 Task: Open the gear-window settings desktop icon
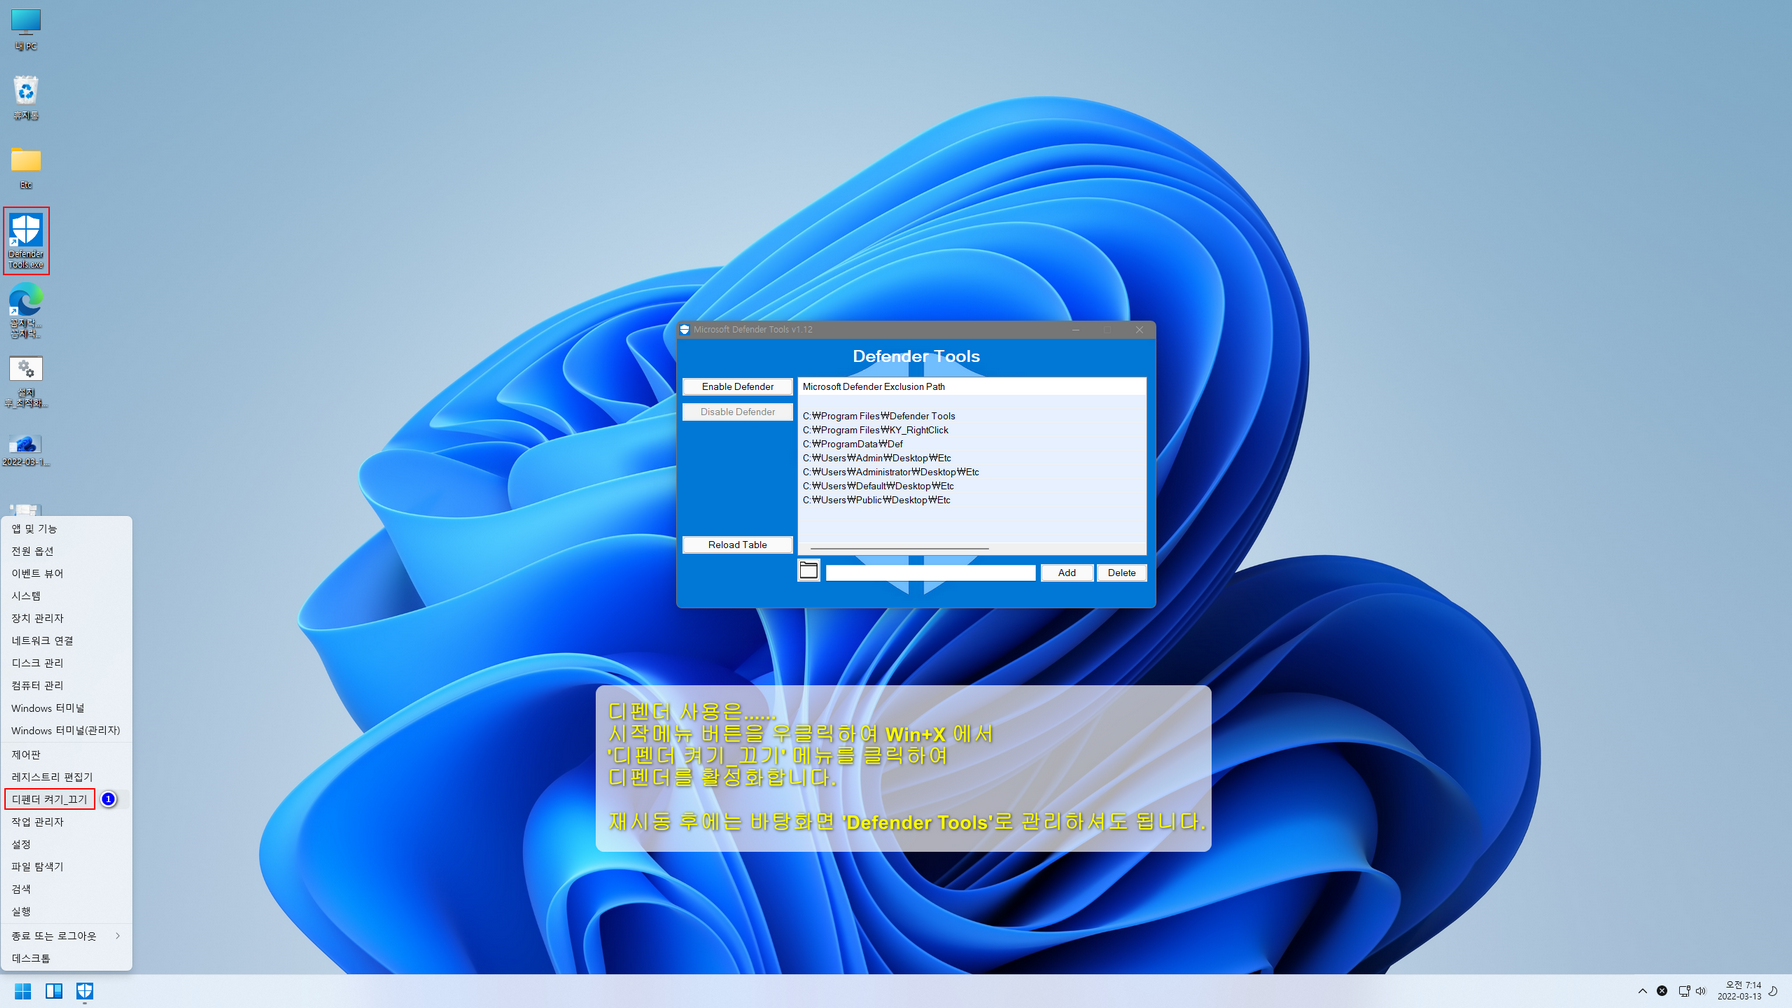click(25, 382)
